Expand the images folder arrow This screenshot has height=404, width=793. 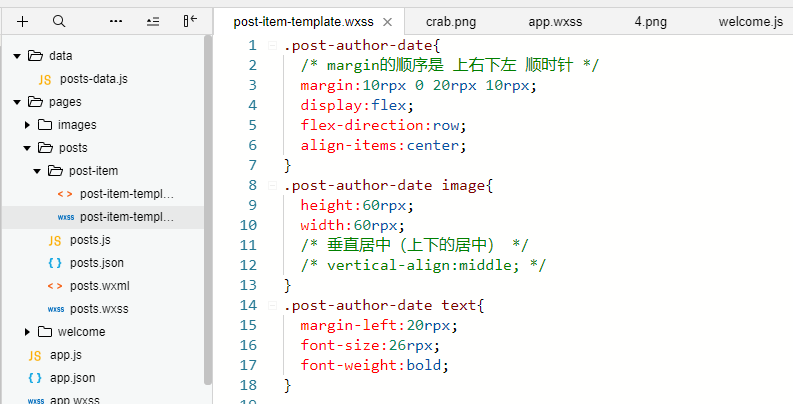click(27, 124)
